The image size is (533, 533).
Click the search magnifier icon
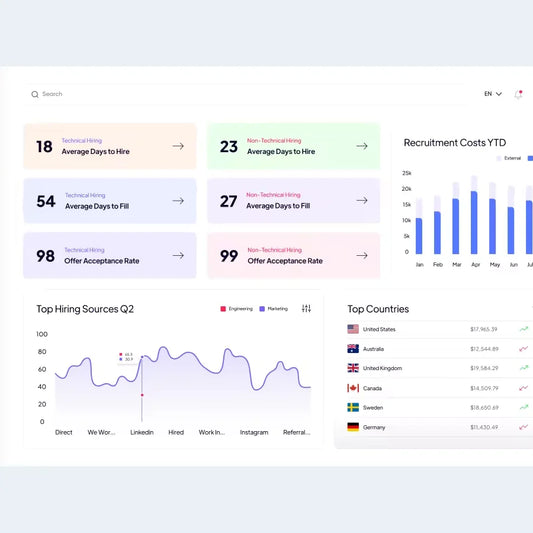click(x=35, y=94)
